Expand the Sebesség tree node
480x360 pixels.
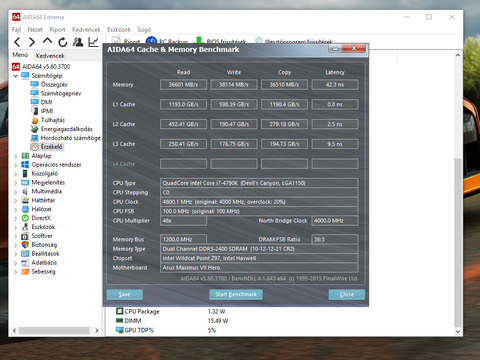pyautogui.click(x=15, y=272)
